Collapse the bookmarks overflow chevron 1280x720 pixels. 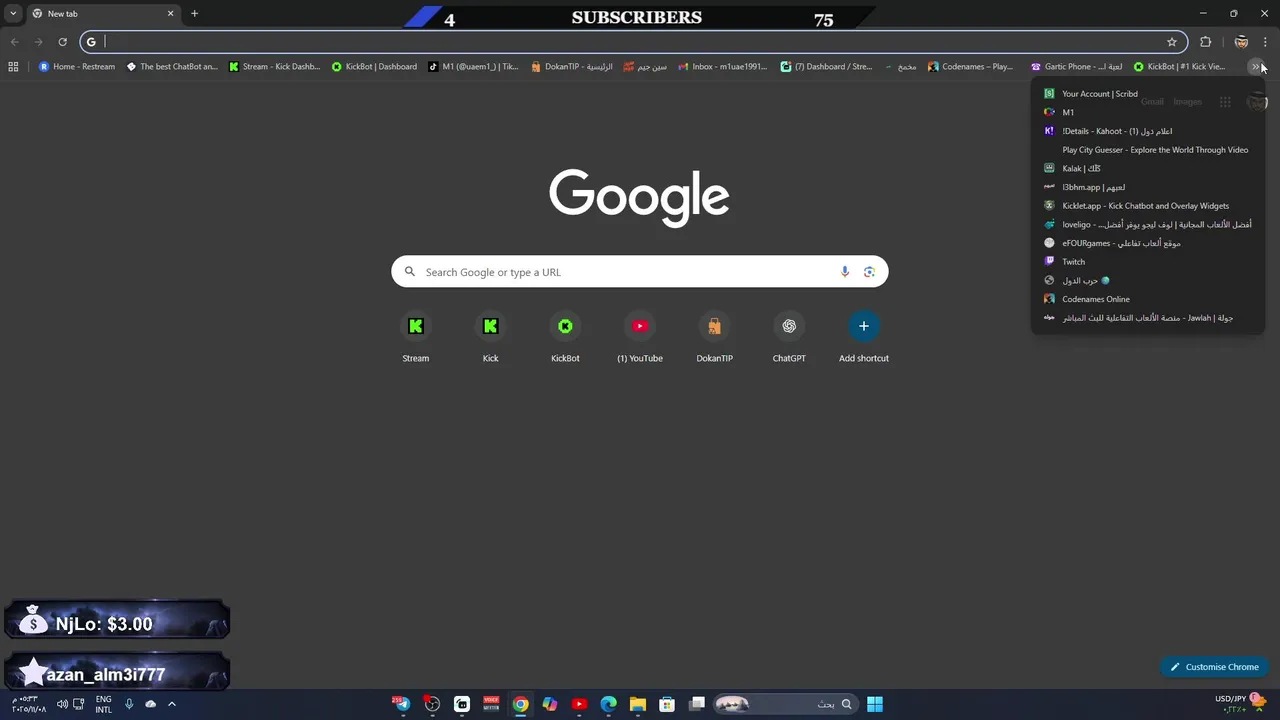click(1255, 67)
